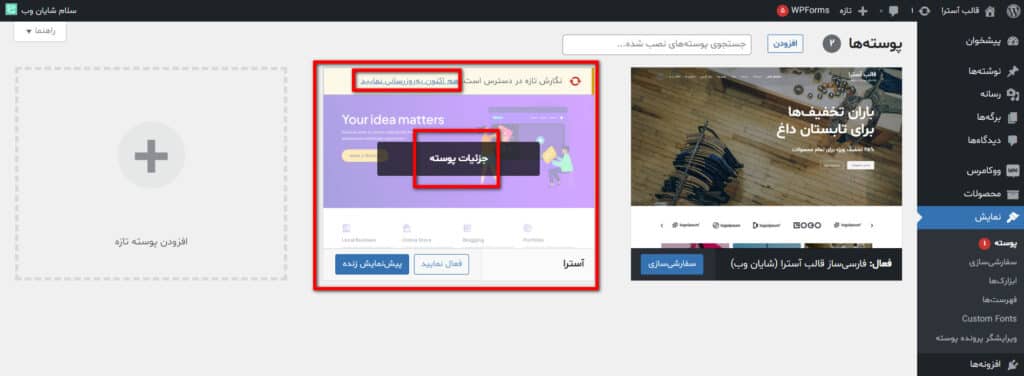Open the تازه new content menu
This screenshot has height=376, width=1024.
point(854,10)
